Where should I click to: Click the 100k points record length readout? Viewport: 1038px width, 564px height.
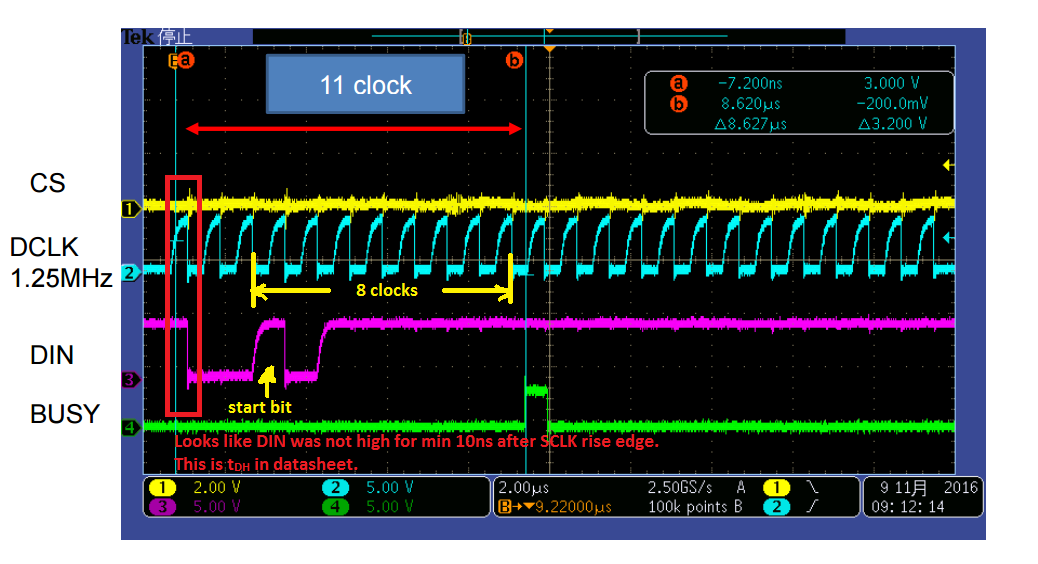687,507
